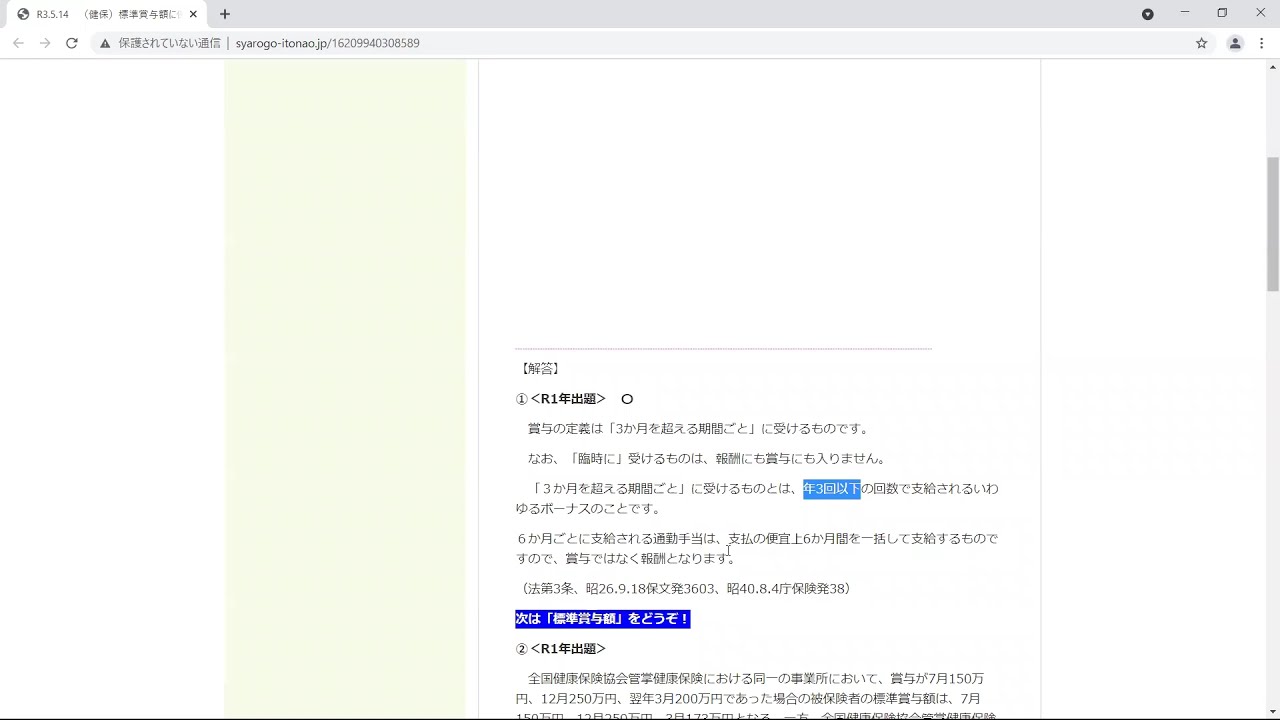Click the vertical page scrollbar thumb

[1273, 222]
